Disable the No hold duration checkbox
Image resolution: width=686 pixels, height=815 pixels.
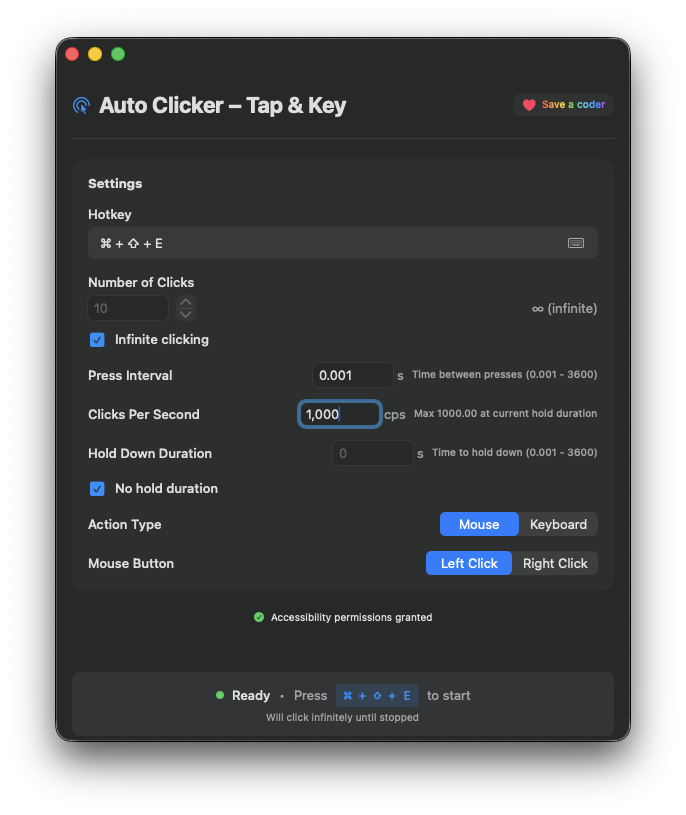(x=97, y=489)
